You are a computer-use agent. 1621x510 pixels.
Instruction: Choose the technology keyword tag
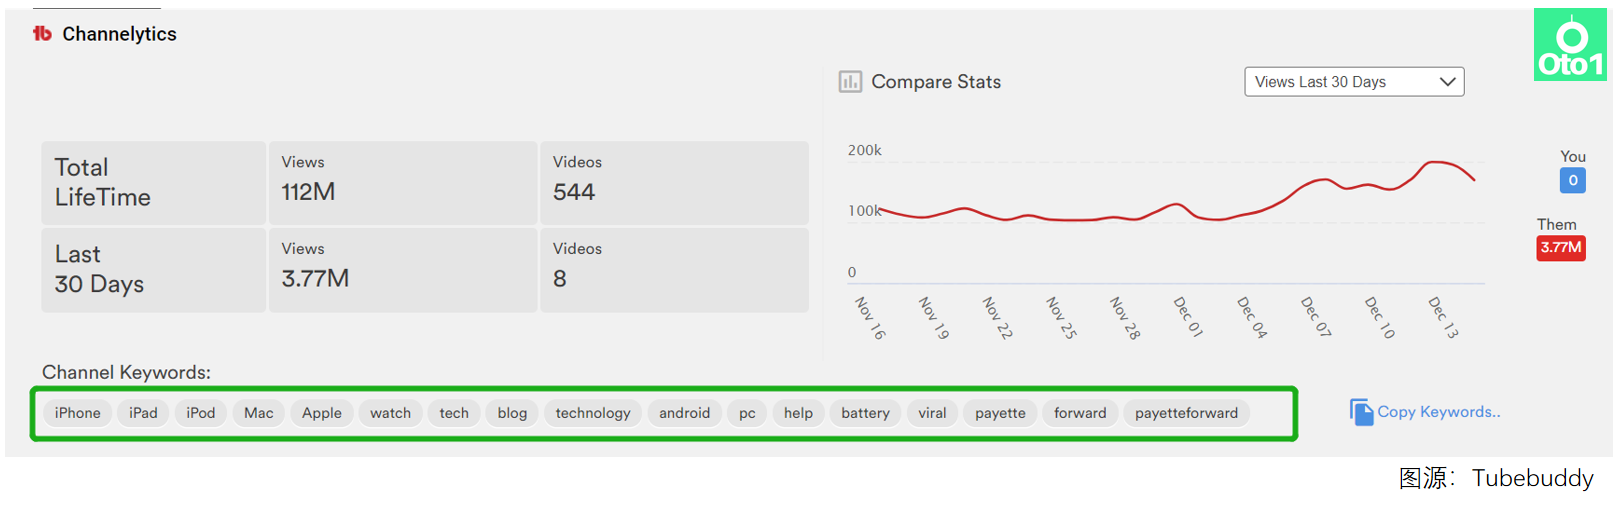click(593, 413)
